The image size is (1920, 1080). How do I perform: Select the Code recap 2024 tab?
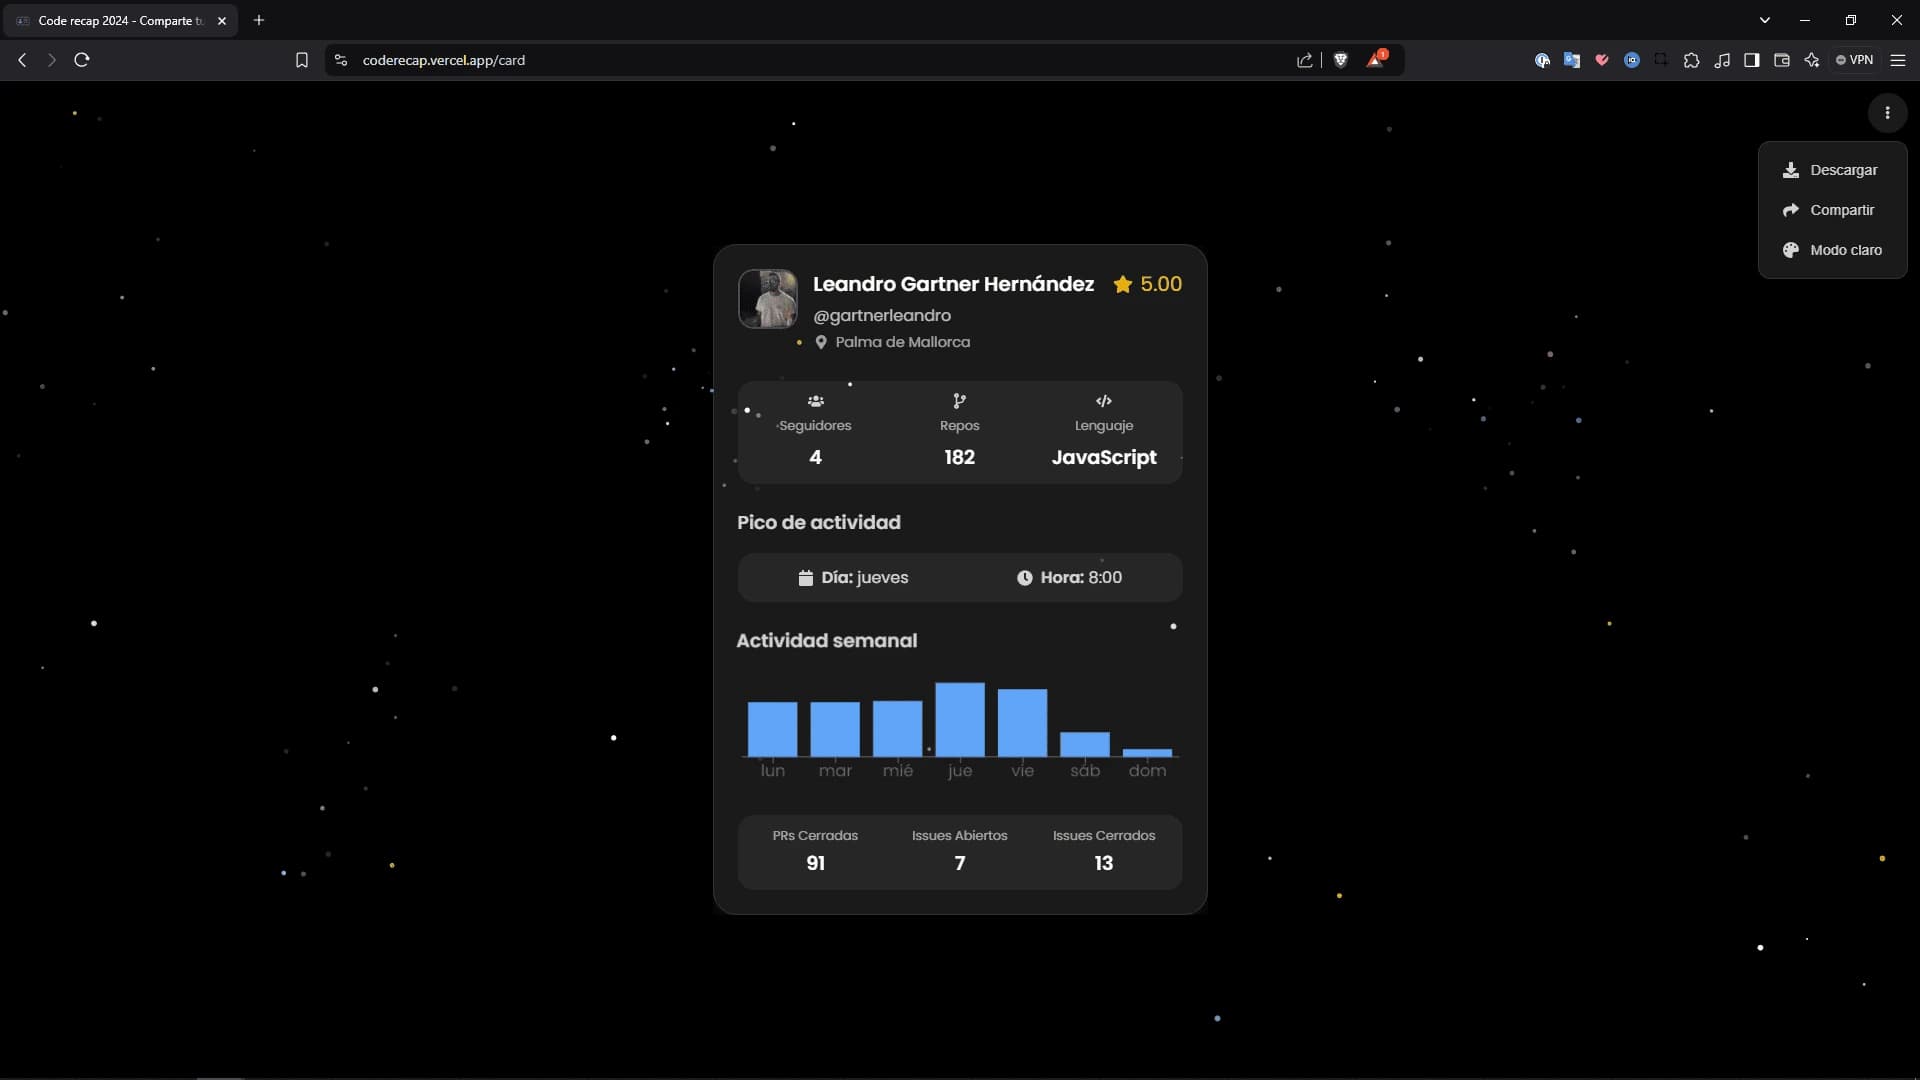click(x=120, y=20)
